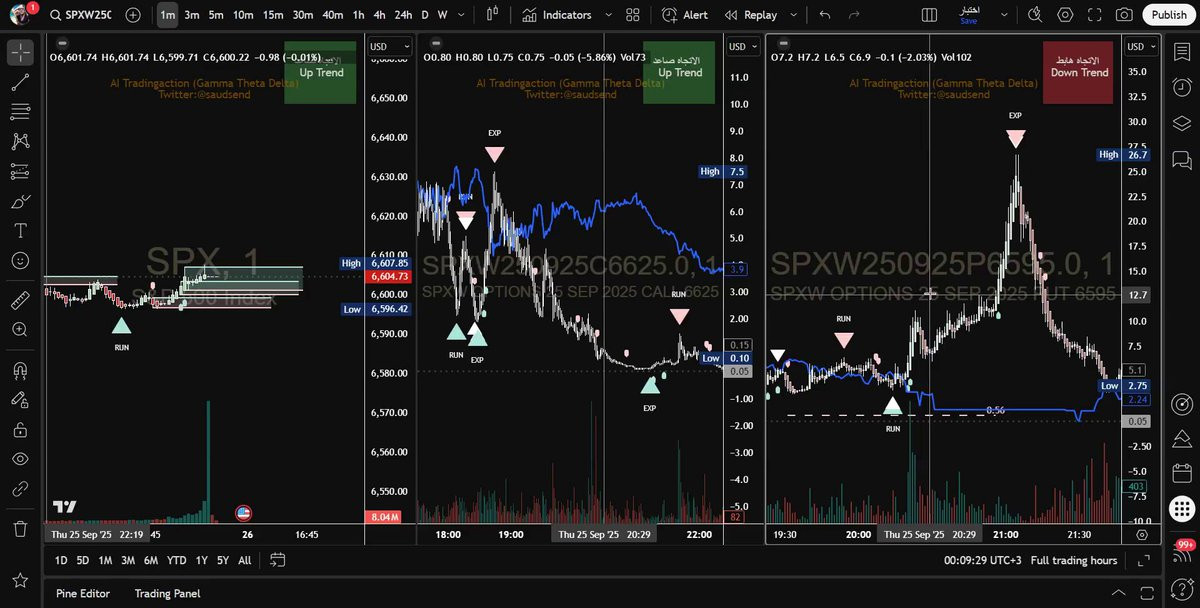Open the chart layout setup icon
The image size is (1200, 608).
click(930, 15)
